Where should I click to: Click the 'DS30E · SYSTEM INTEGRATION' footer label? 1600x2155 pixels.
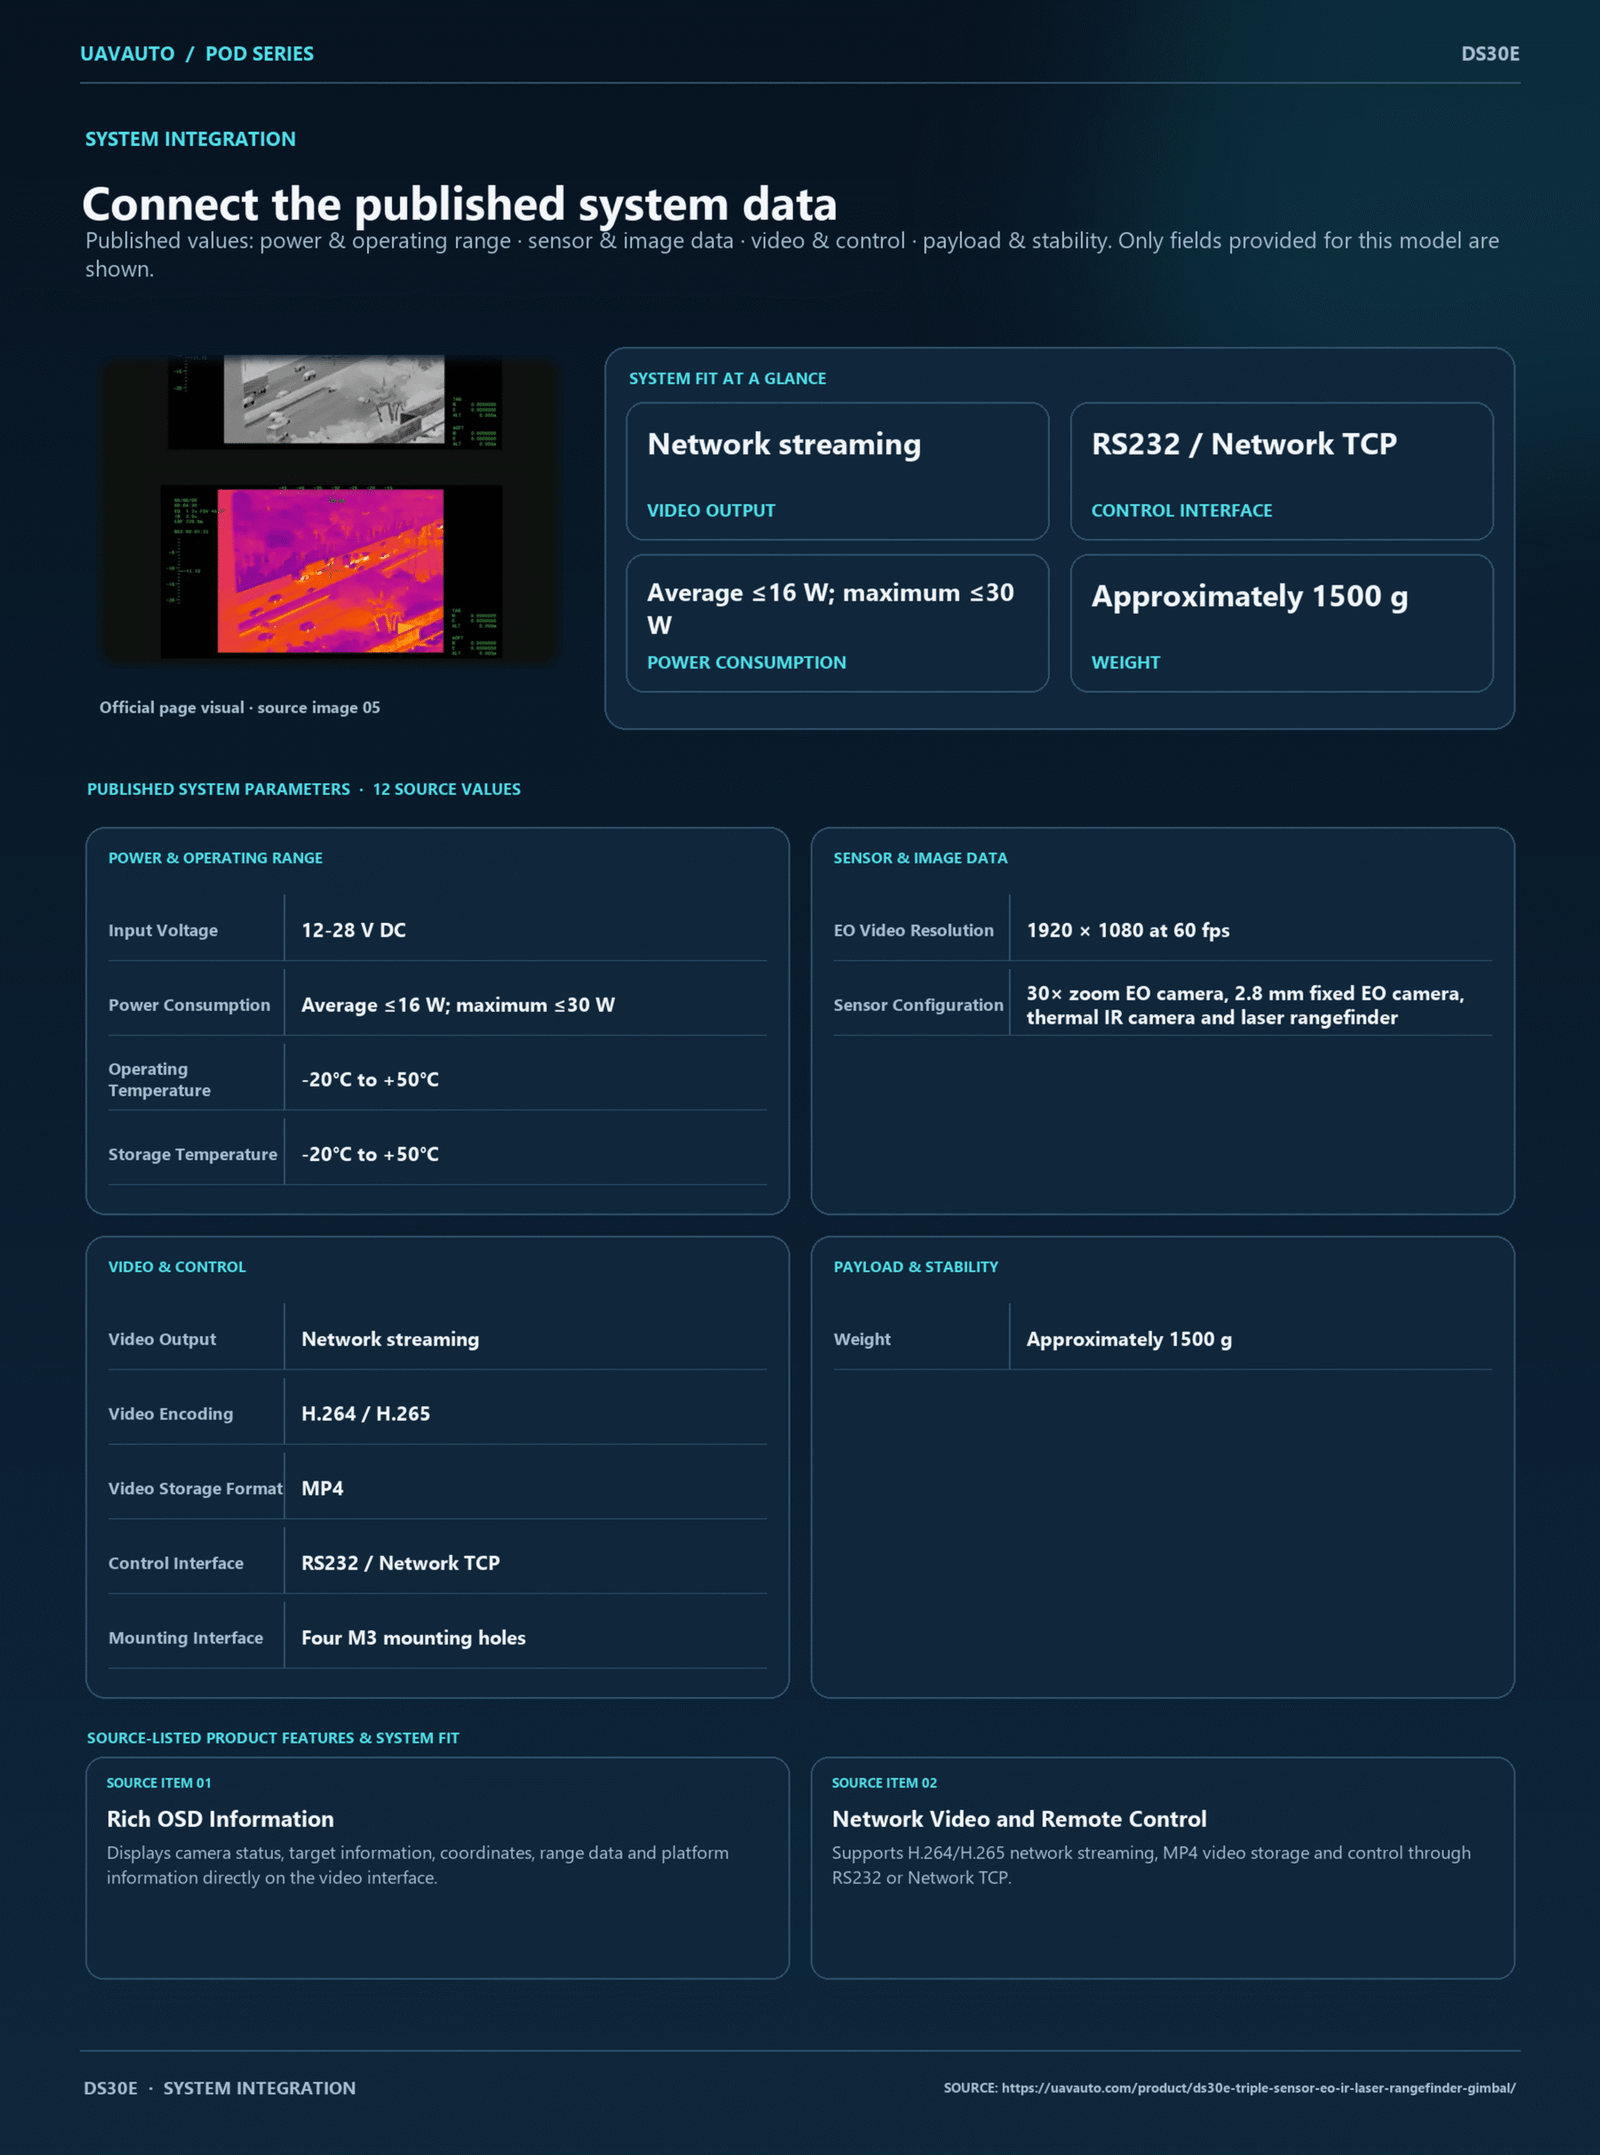click(220, 2088)
